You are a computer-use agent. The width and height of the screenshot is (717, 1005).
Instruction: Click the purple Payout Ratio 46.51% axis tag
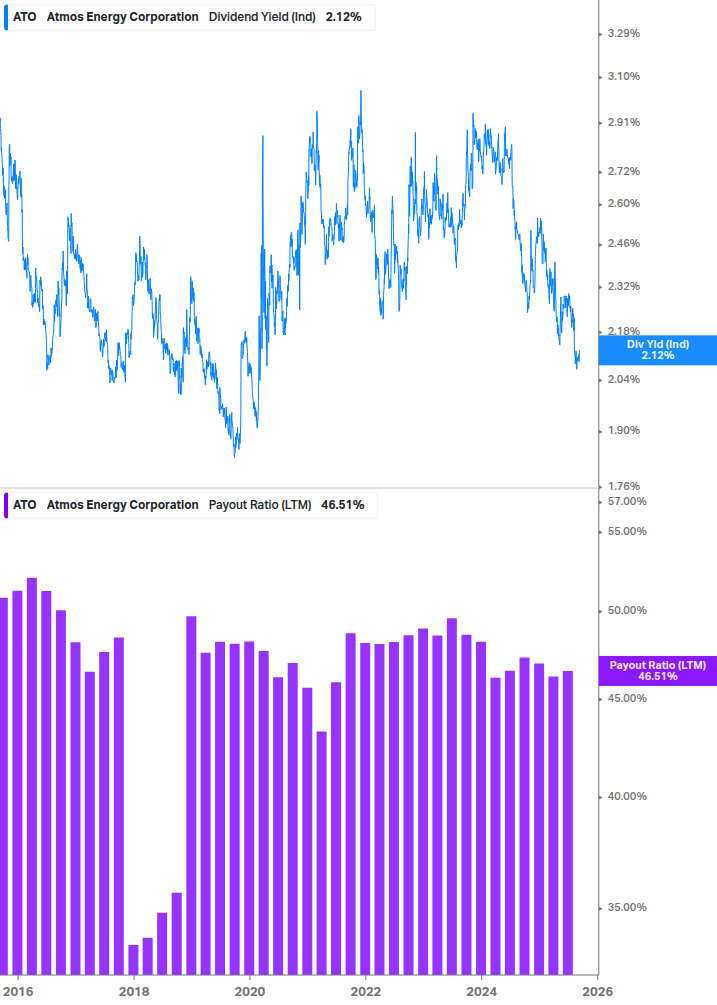657,671
